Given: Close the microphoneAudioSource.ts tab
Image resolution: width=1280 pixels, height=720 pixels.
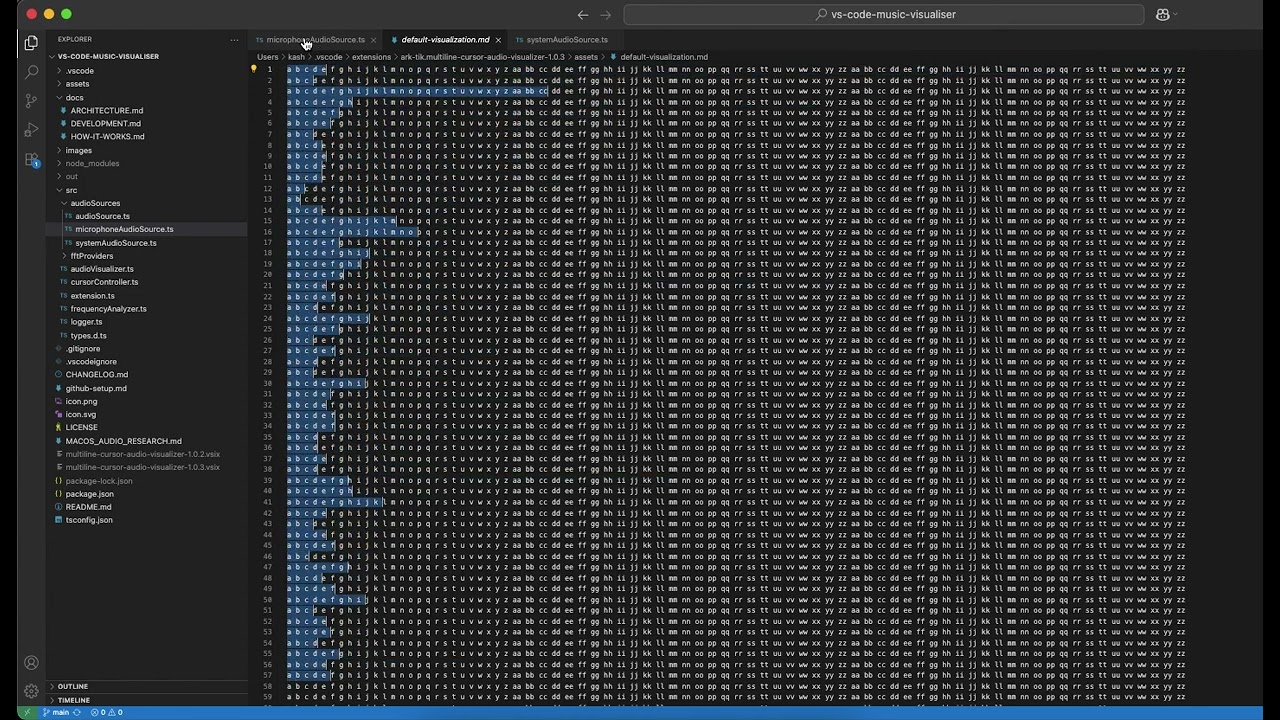Looking at the screenshot, I should (x=373, y=40).
